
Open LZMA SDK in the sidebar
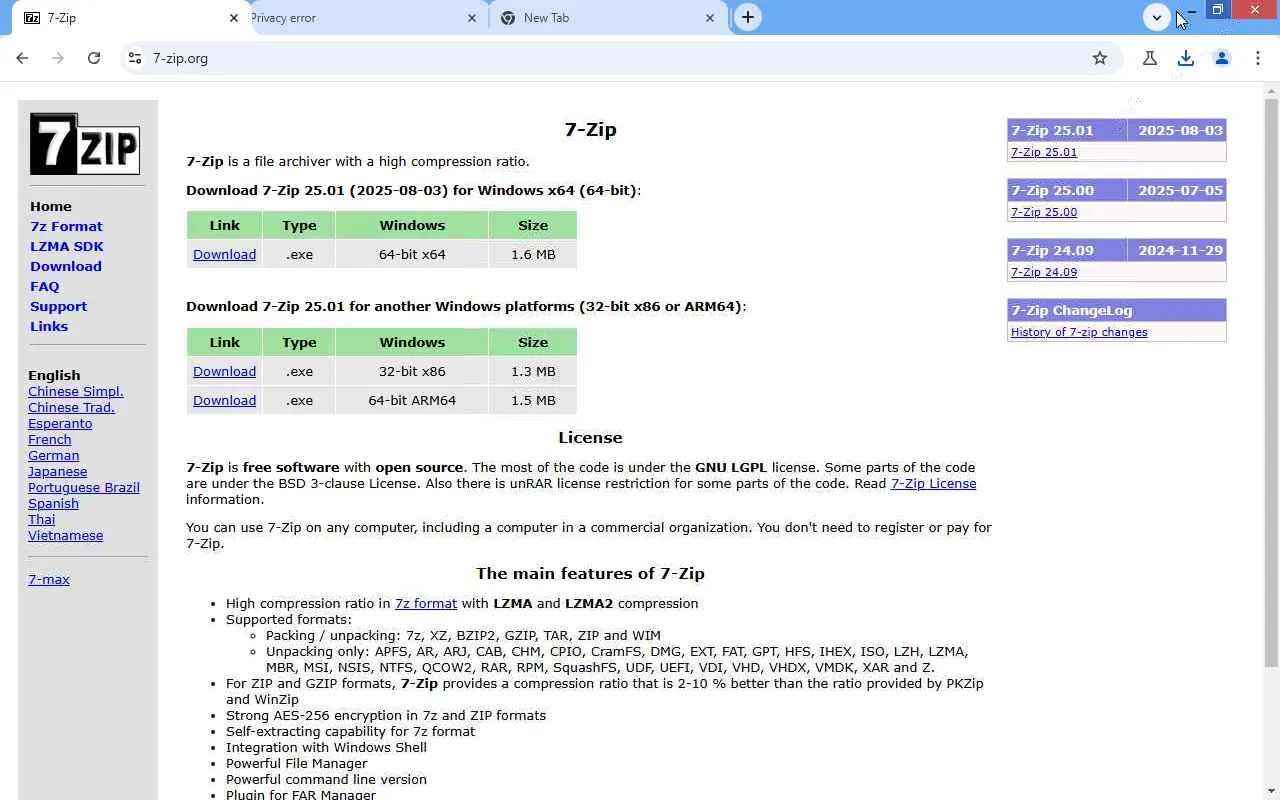[x=67, y=246]
